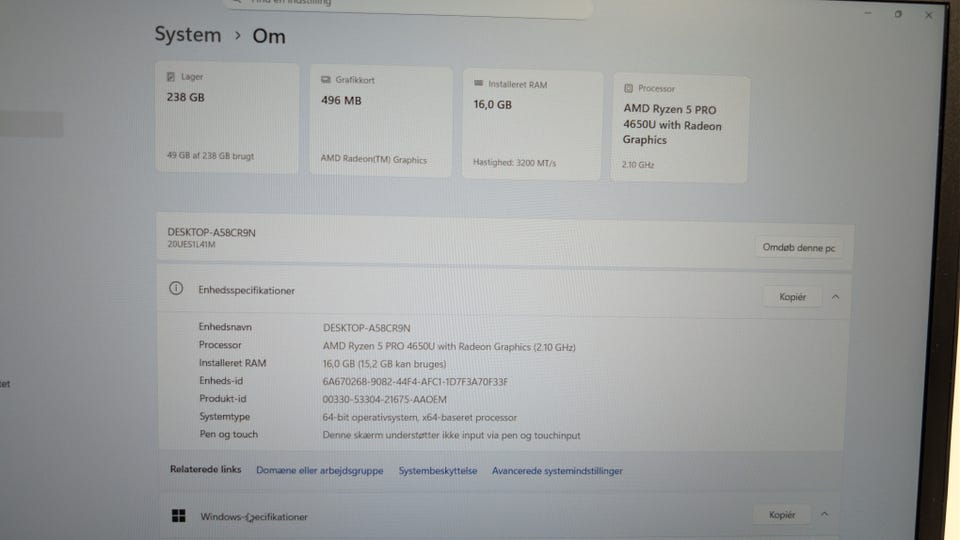960x540 pixels.
Task: Click the Om page title
Action: click(x=269, y=36)
